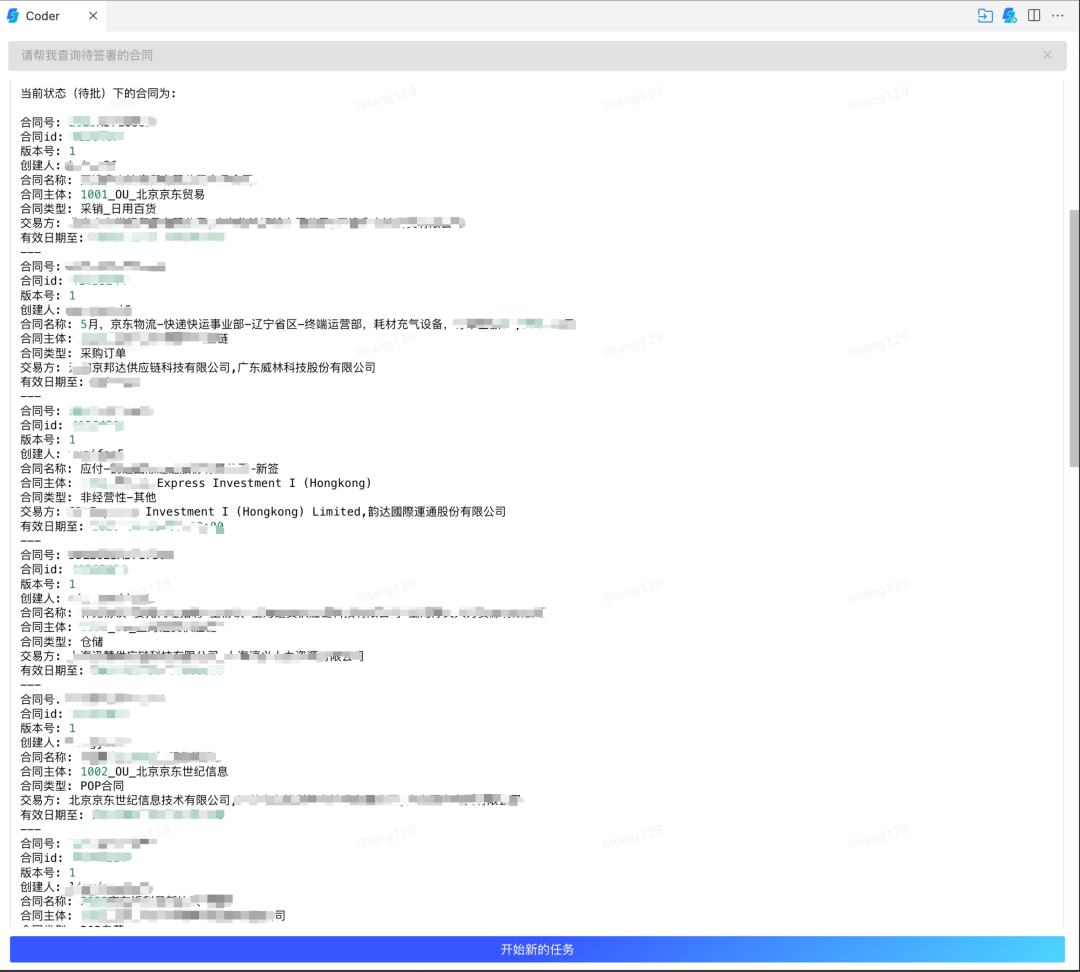
Task: Click the Coder tab logo icon
Action: point(13,15)
